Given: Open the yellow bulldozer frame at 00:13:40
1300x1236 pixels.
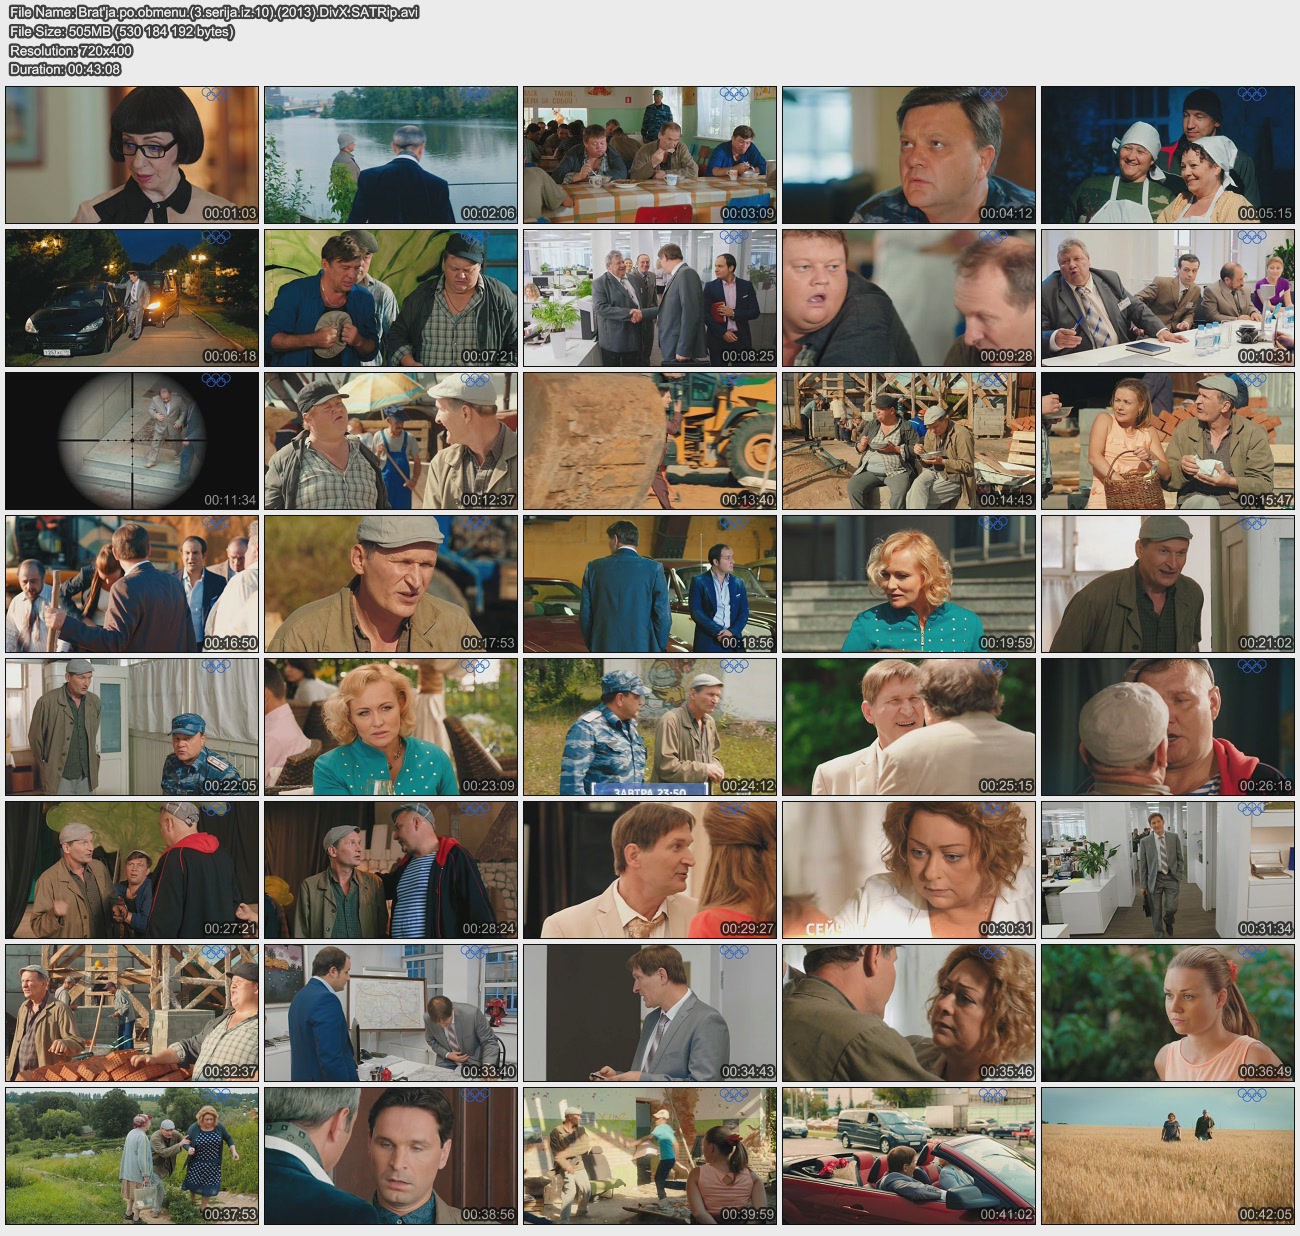Looking at the screenshot, I should (650, 440).
